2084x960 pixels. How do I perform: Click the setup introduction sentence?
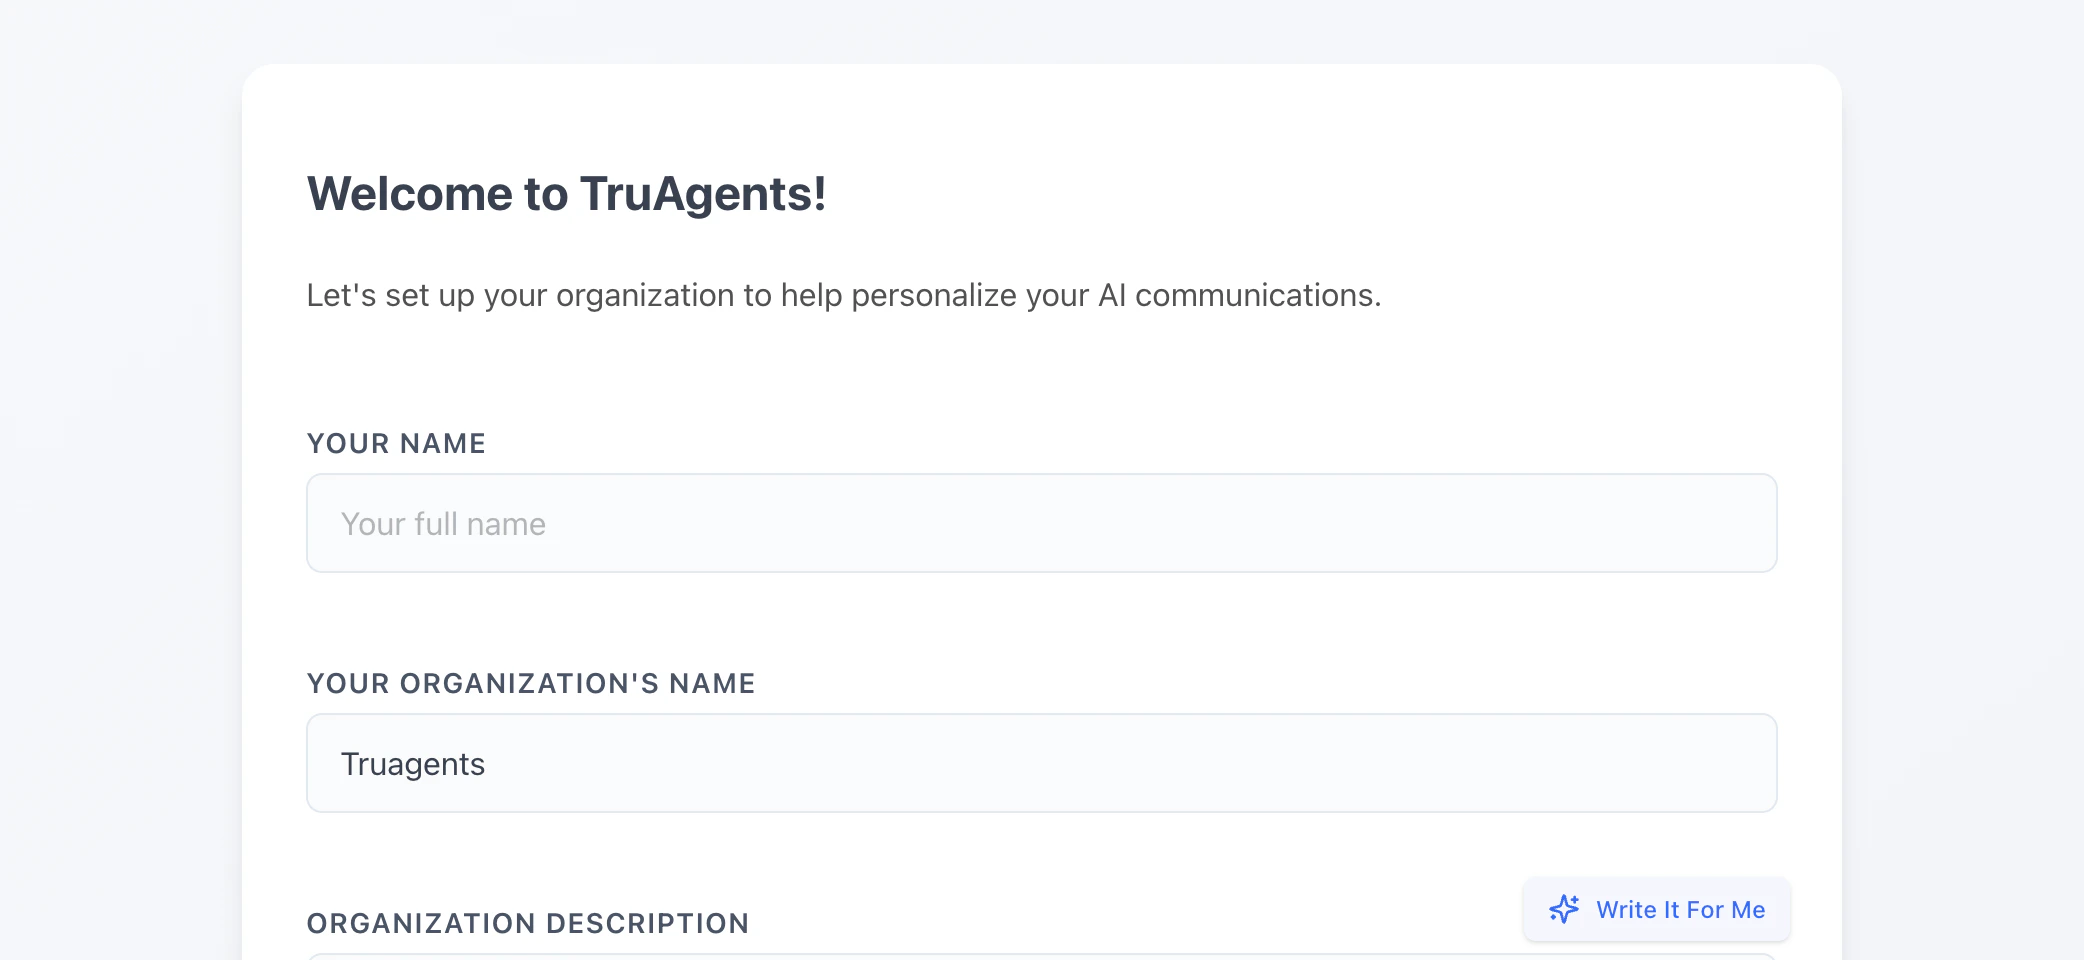point(843,295)
